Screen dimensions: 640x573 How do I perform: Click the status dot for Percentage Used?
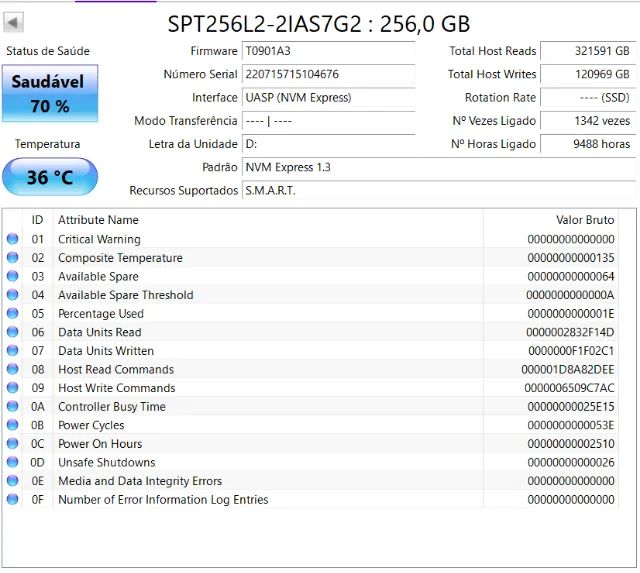[13, 313]
